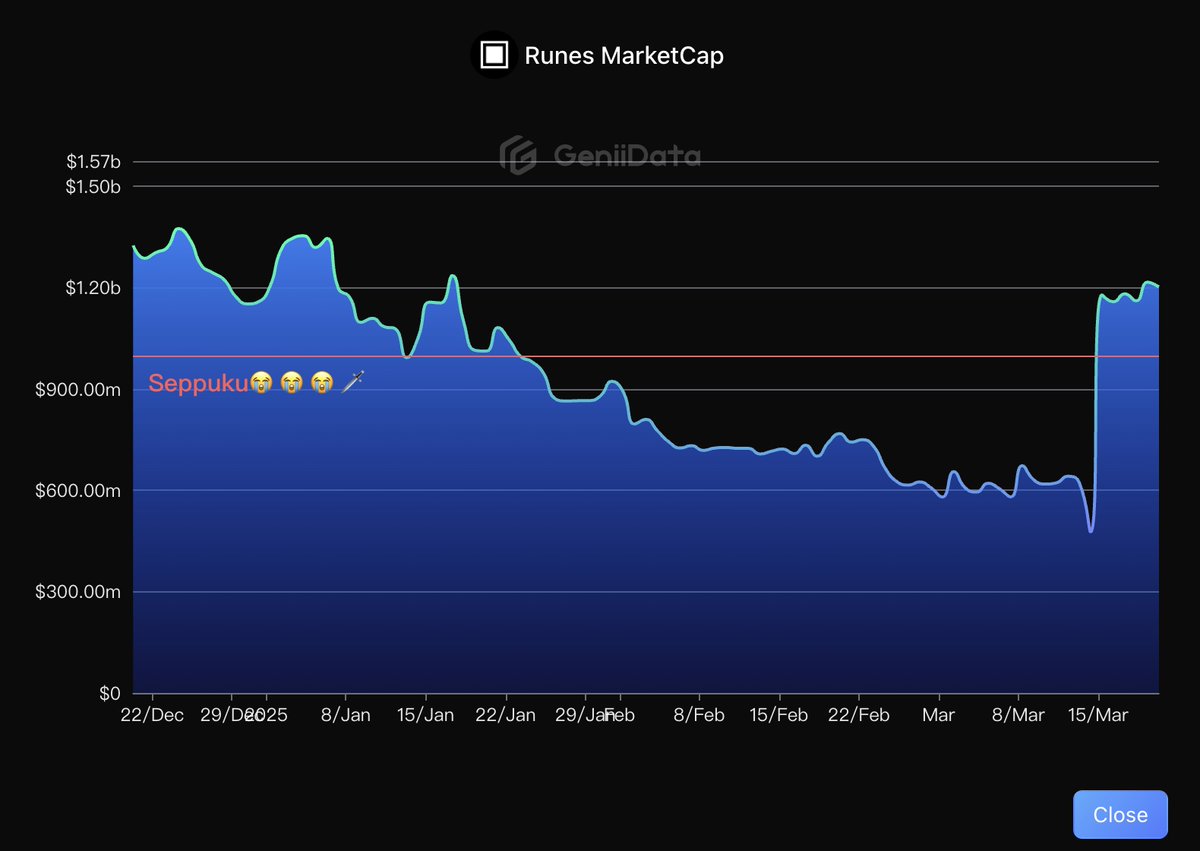
Task: Click the $300.00m axis label
Action: (x=78, y=592)
